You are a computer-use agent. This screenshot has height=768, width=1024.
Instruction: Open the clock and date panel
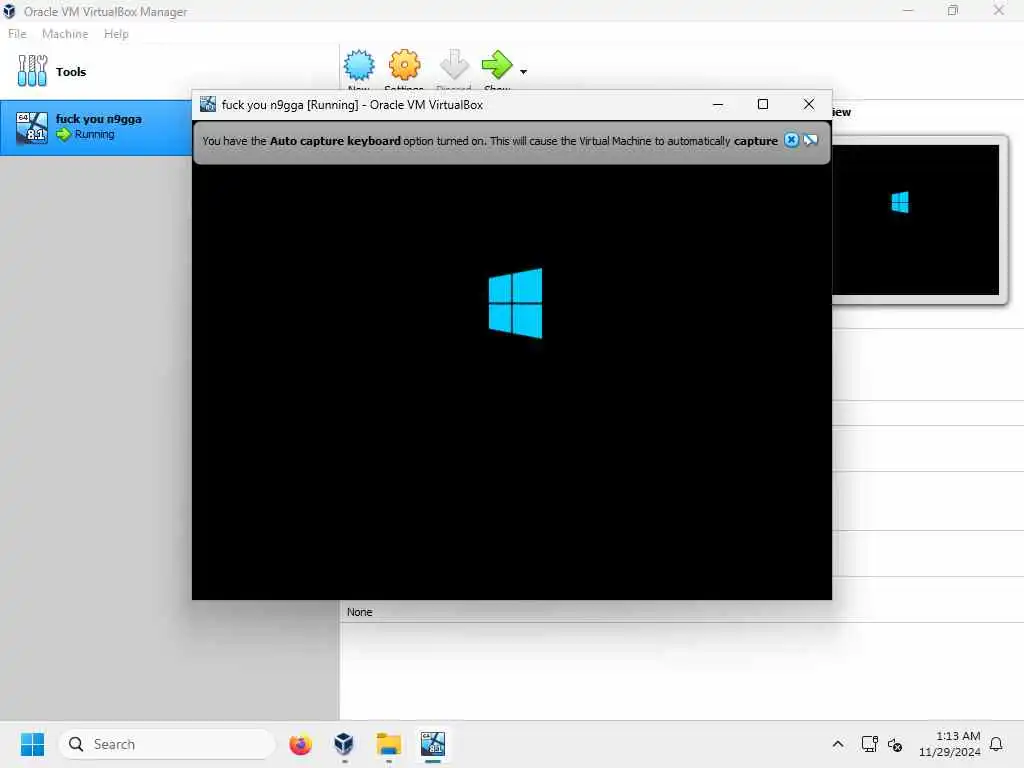pos(950,744)
